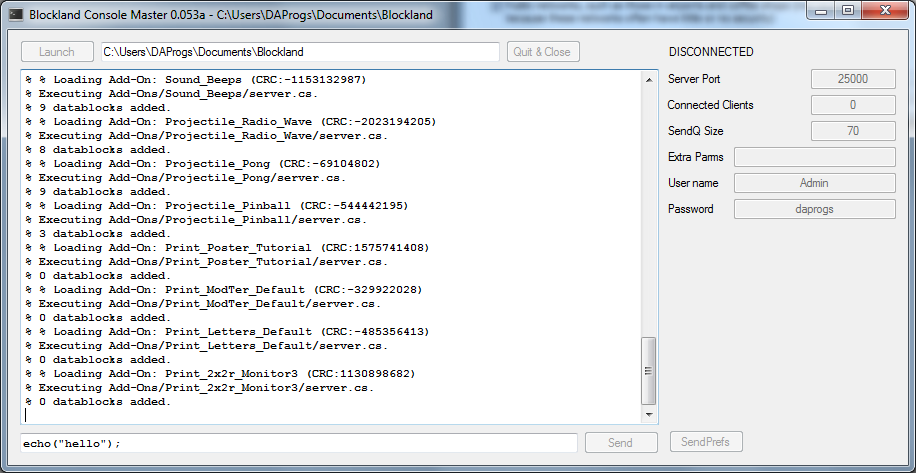Click the DISCONNECTED status text
The height and width of the screenshot is (473, 916).
click(711, 52)
